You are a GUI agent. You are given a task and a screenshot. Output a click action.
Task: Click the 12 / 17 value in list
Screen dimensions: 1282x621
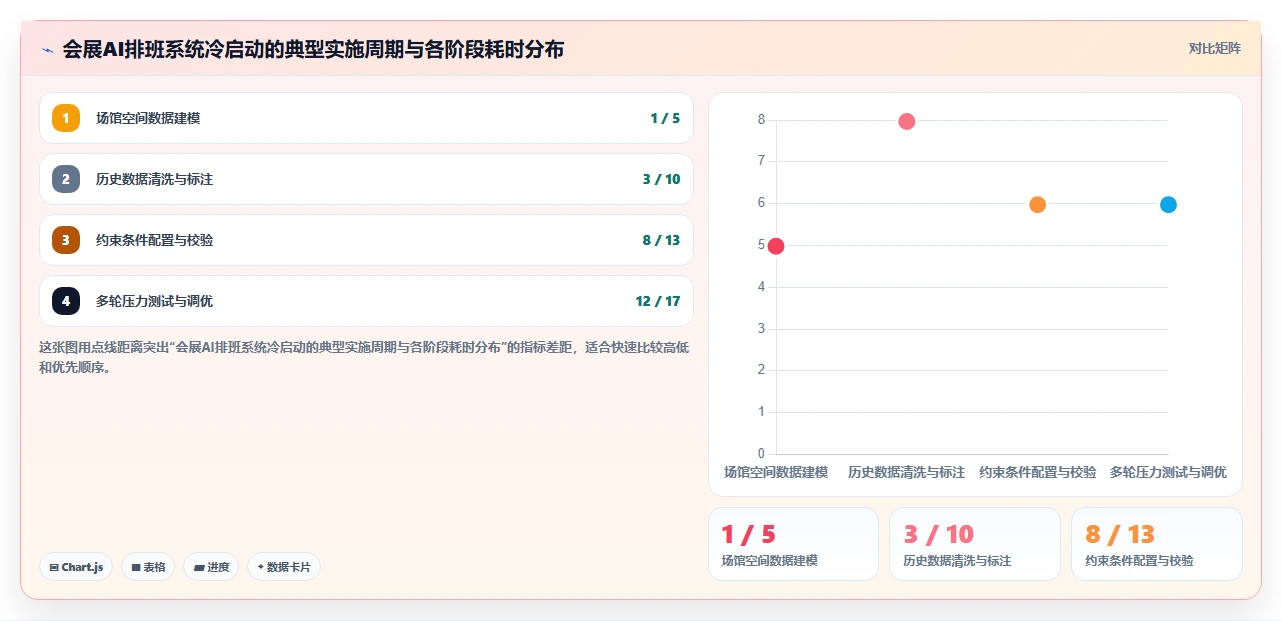[x=657, y=301]
